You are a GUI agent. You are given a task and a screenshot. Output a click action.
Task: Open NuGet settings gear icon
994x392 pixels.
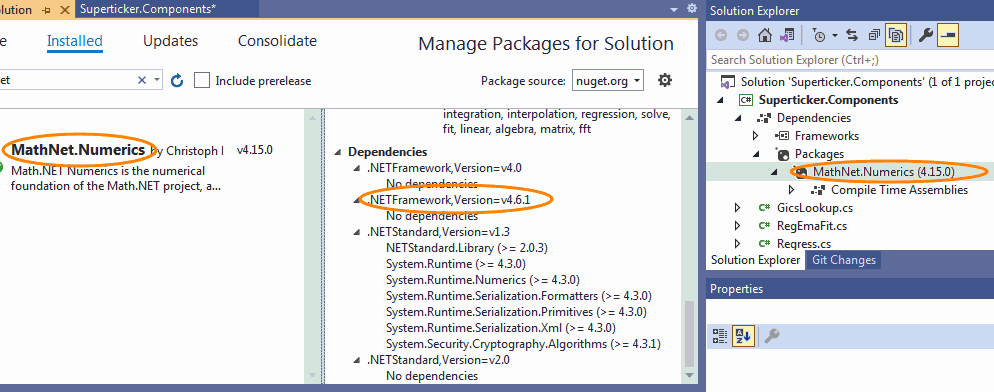[x=664, y=81]
